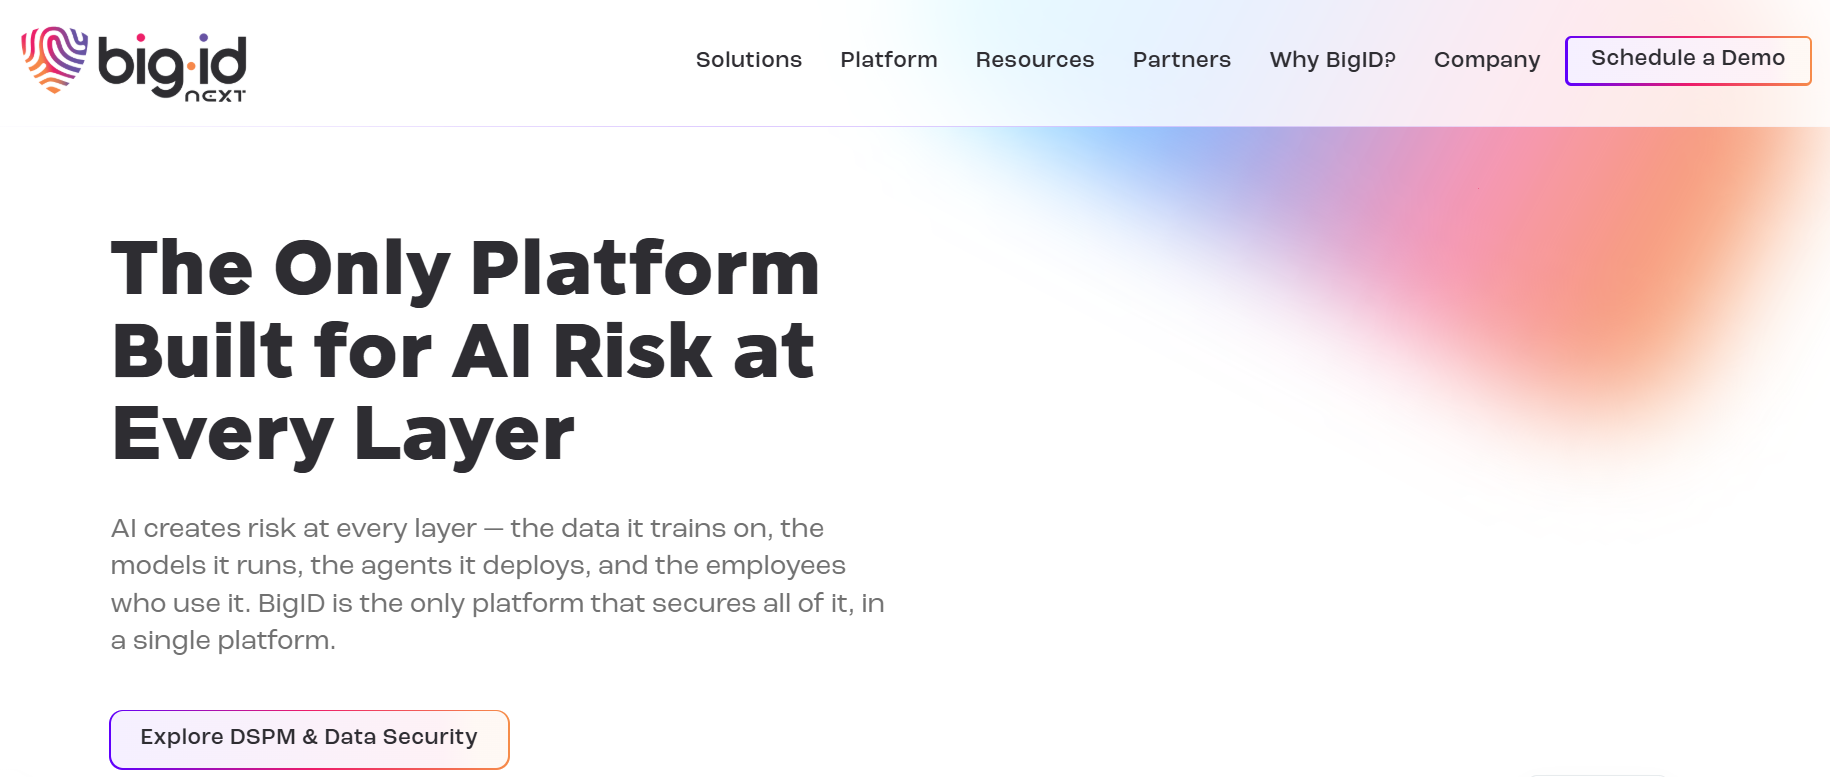Click the paragraph starting "AI creates risk at every layer"
The width and height of the screenshot is (1830, 777).
point(497,584)
